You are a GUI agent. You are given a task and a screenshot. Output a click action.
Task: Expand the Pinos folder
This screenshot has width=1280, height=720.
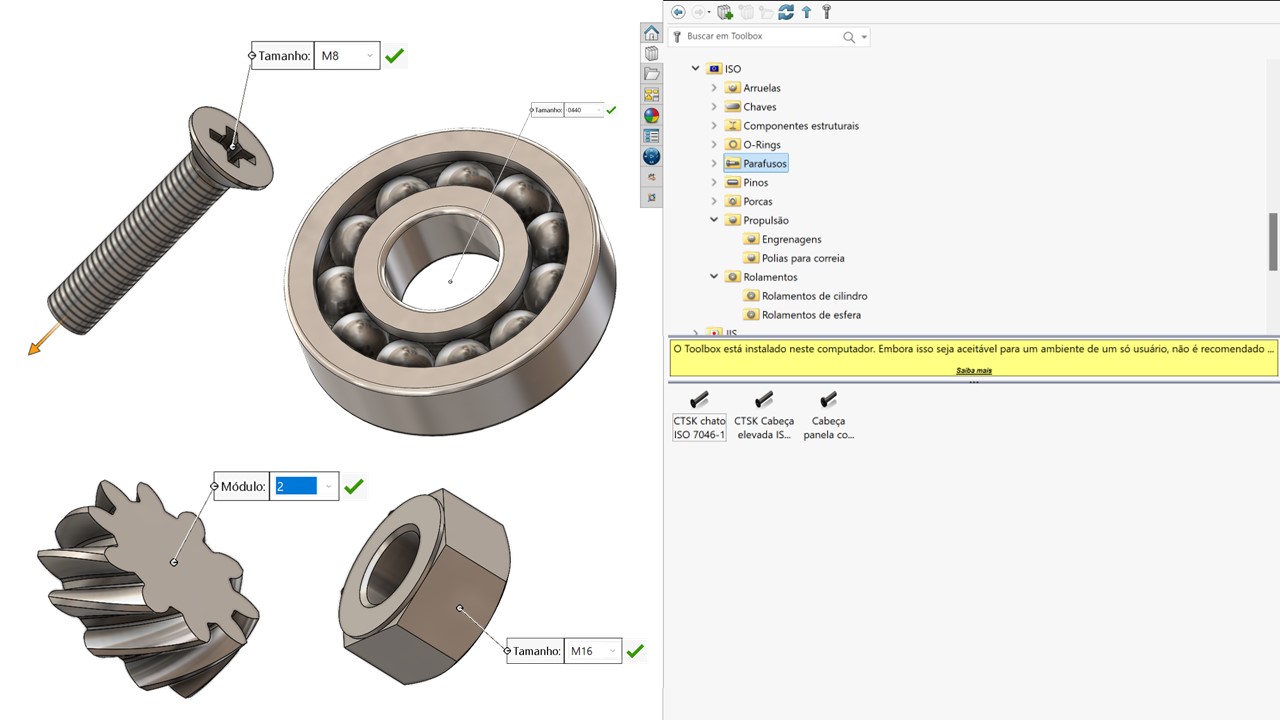tap(714, 183)
